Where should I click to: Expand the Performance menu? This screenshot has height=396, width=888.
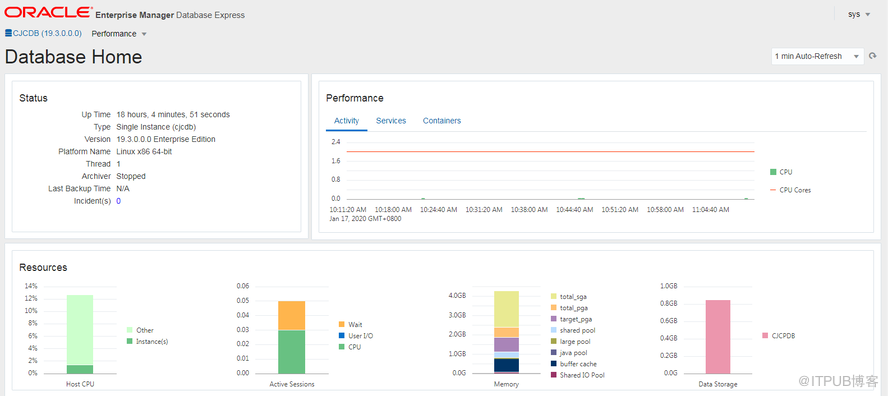tap(119, 33)
